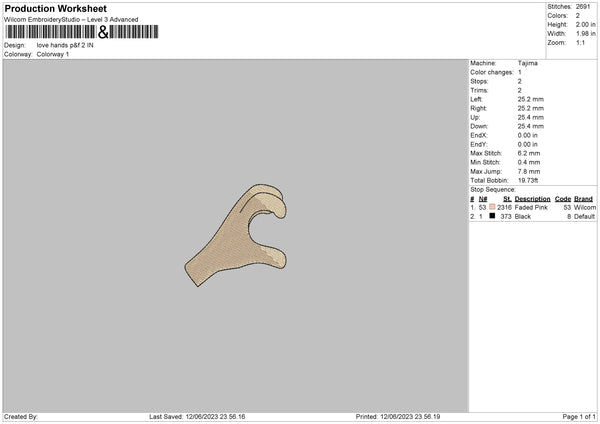
Task: Click the EndX value 0.00 in
Action: point(527,135)
